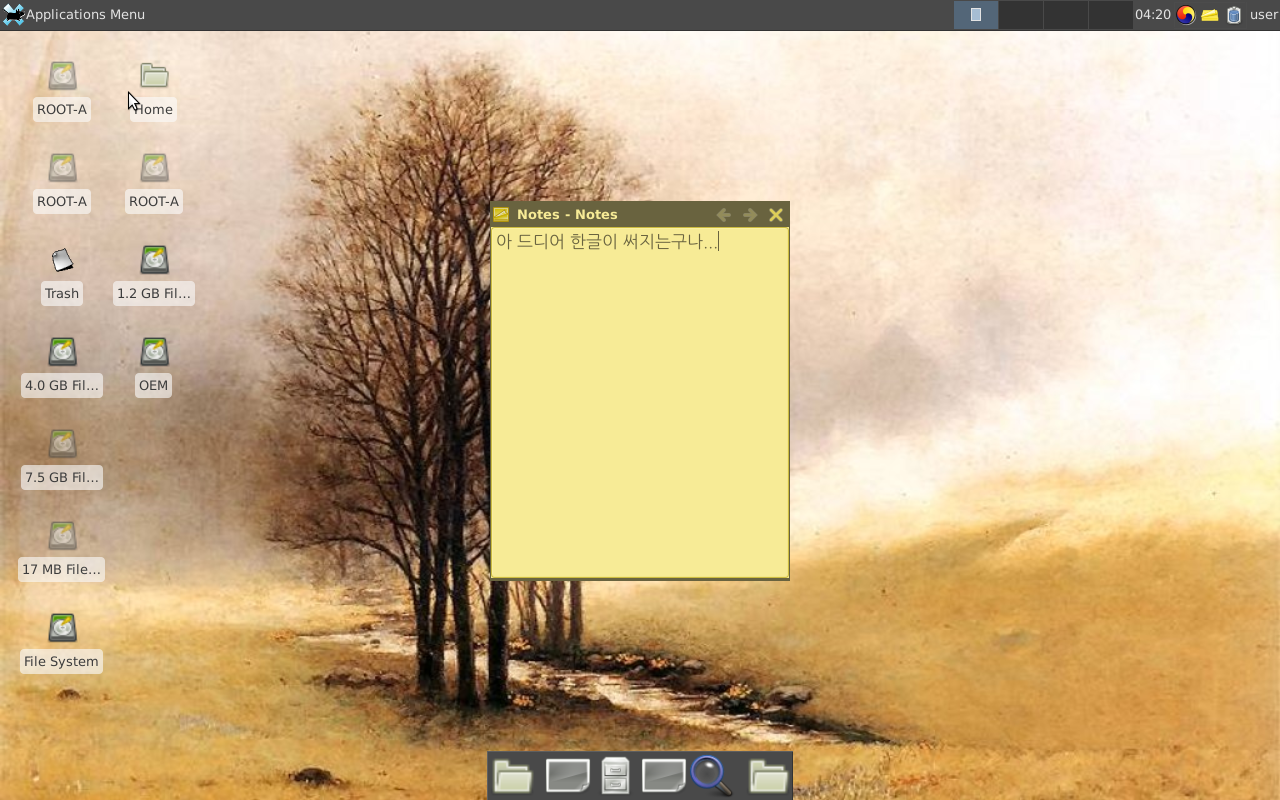Viewport: 1280px width, 800px height.
Task: Click the Korean input method tray icon
Action: pos(1186,14)
